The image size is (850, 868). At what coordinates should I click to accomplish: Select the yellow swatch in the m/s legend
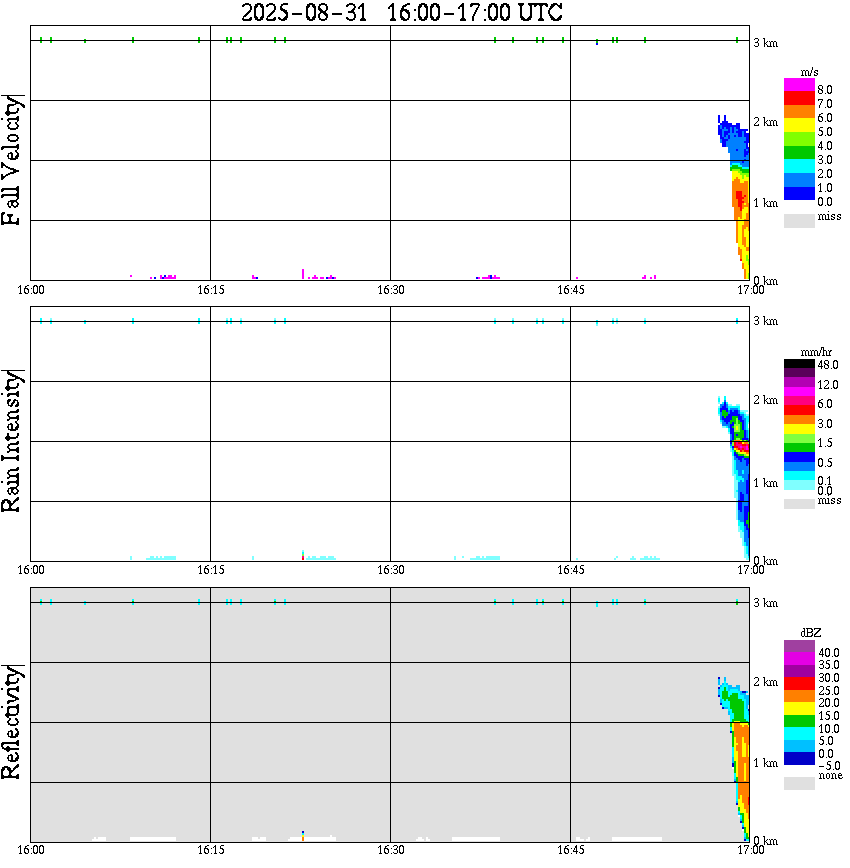pos(799,126)
